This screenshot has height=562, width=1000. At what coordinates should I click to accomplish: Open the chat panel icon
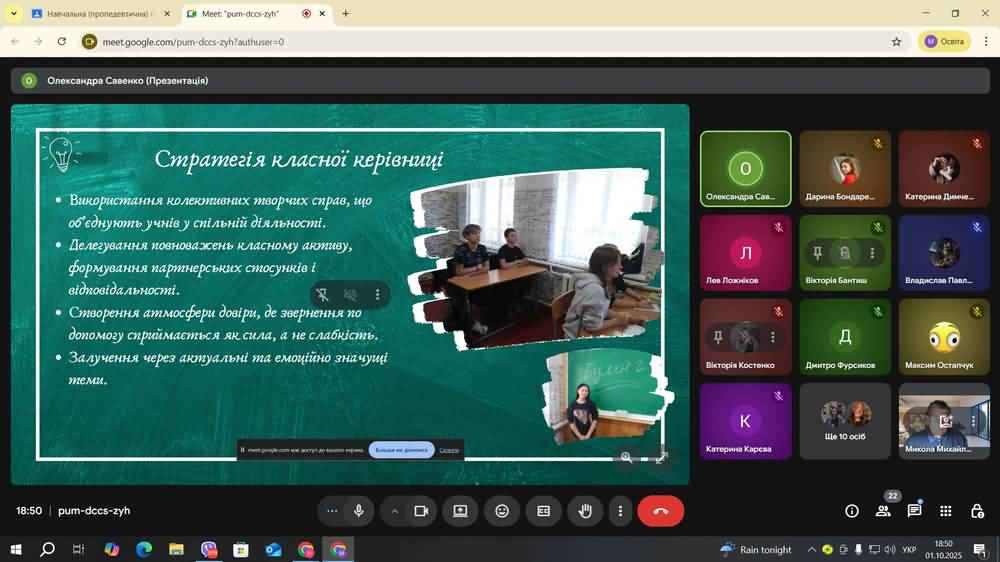click(x=914, y=511)
